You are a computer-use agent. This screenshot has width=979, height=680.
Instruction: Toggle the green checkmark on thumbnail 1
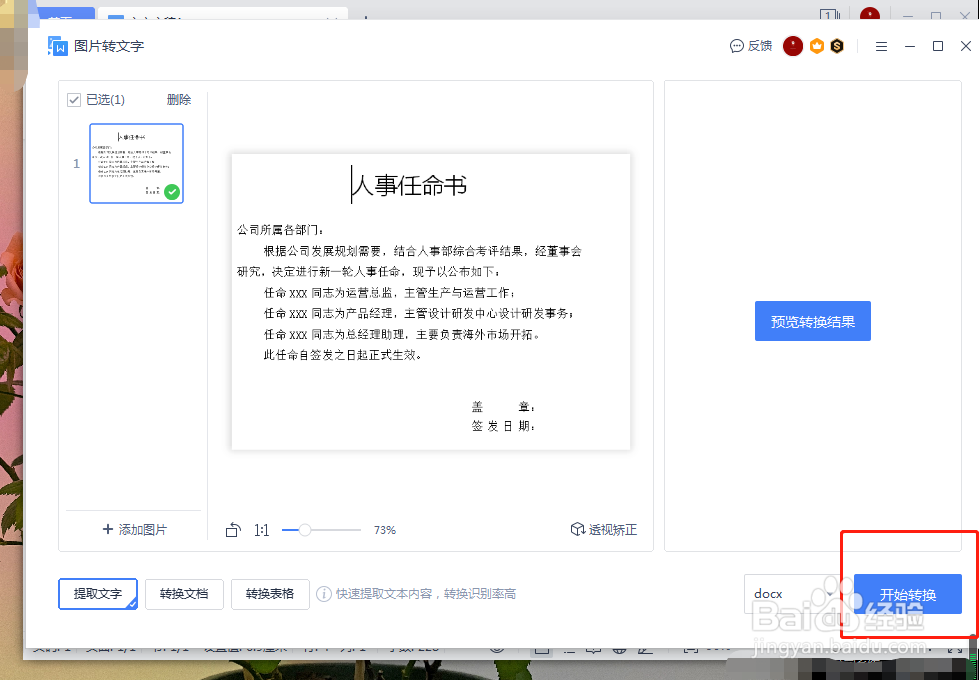(x=172, y=192)
